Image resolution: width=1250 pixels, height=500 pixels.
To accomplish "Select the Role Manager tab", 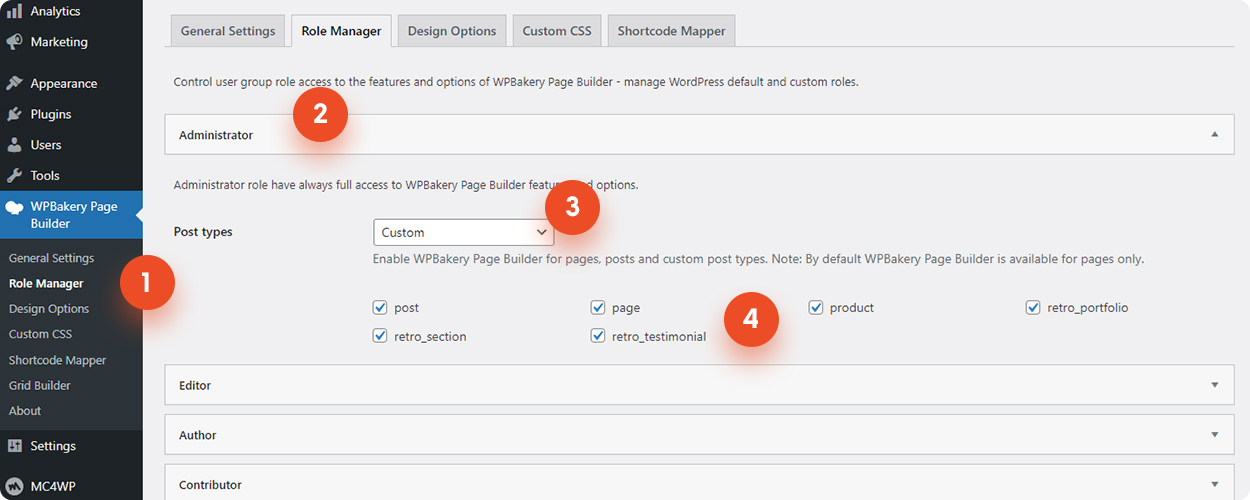I will click(341, 31).
